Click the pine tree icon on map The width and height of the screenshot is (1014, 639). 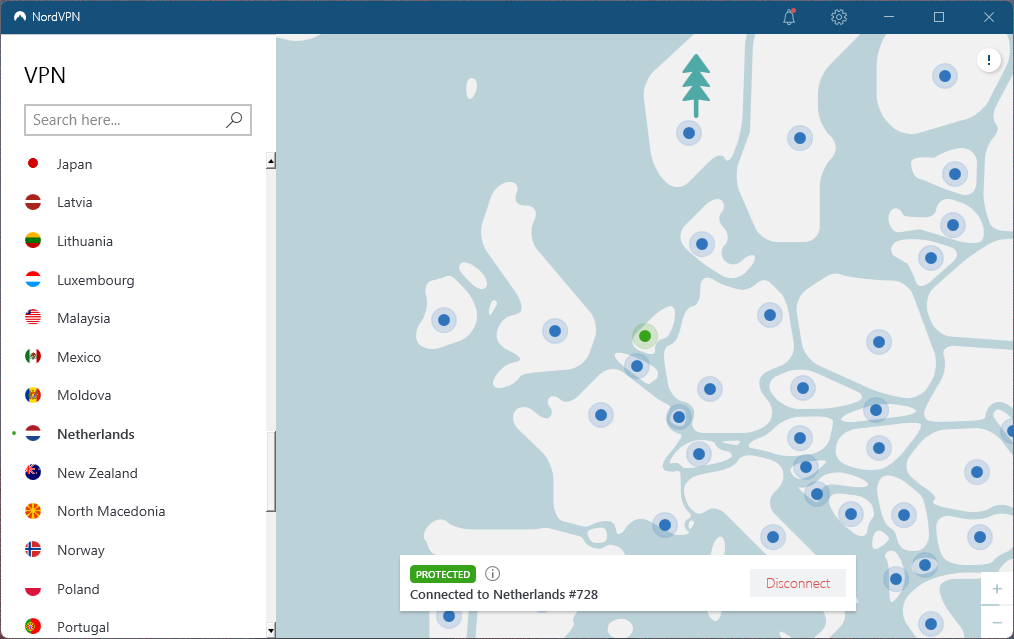pos(696,85)
